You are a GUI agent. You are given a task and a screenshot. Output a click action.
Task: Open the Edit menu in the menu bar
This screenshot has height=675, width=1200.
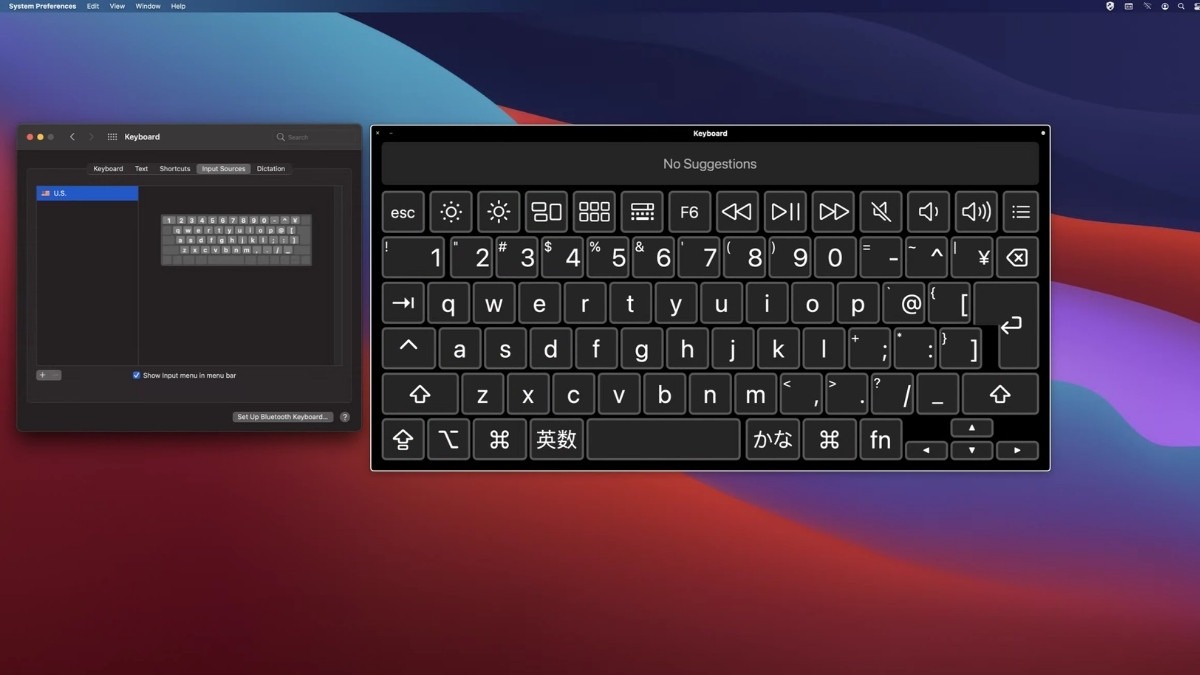93,6
